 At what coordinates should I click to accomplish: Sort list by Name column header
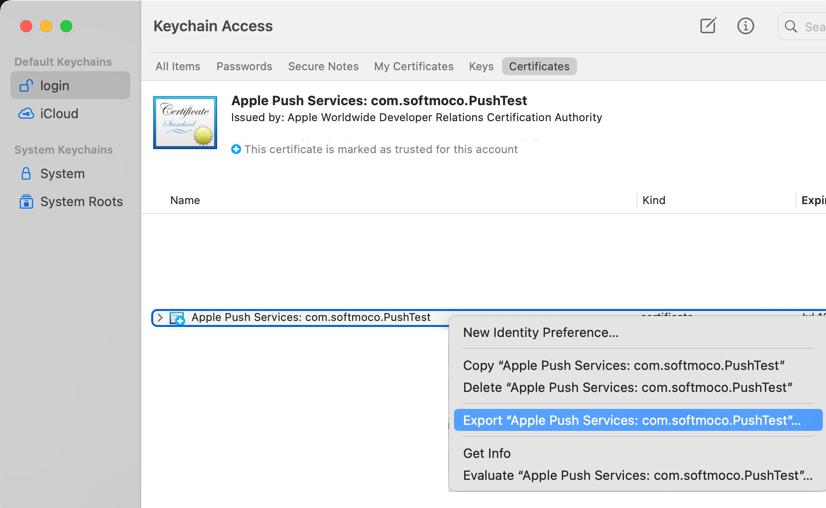tap(185, 201)
